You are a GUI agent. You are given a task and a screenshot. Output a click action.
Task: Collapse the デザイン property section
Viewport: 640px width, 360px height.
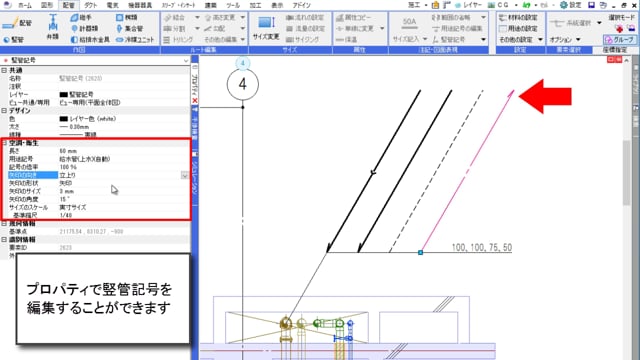(x=4, y=111)
